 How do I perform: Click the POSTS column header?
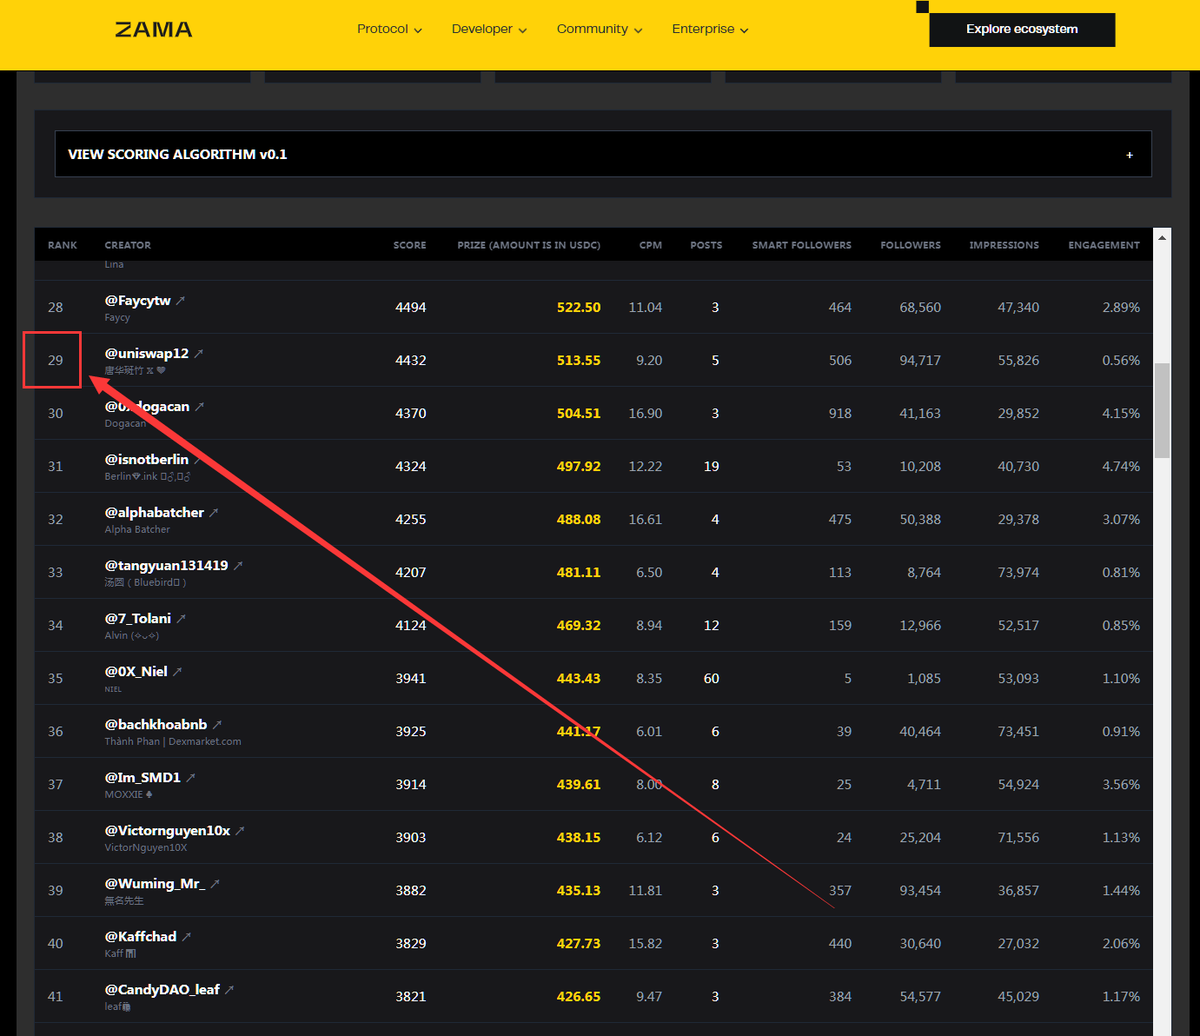(706, 245)
